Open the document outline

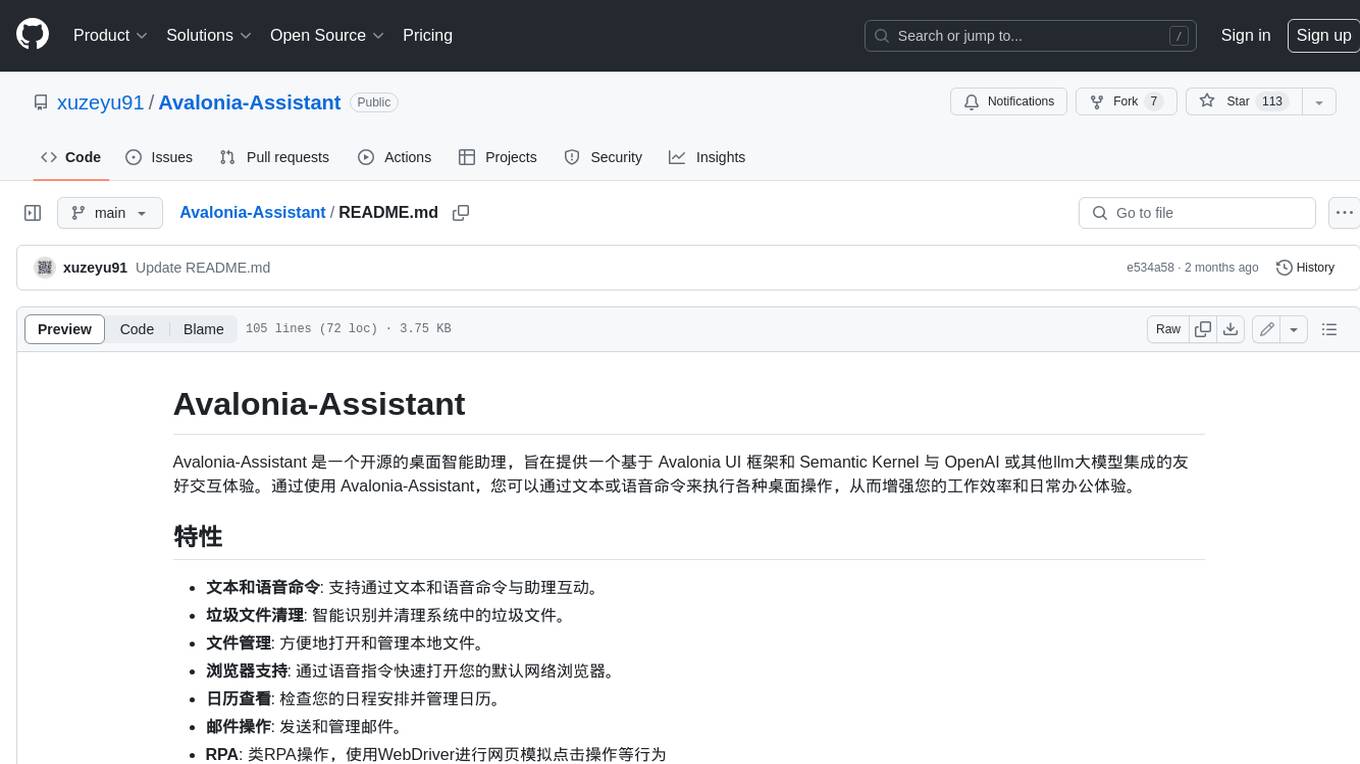[1329, 329]
